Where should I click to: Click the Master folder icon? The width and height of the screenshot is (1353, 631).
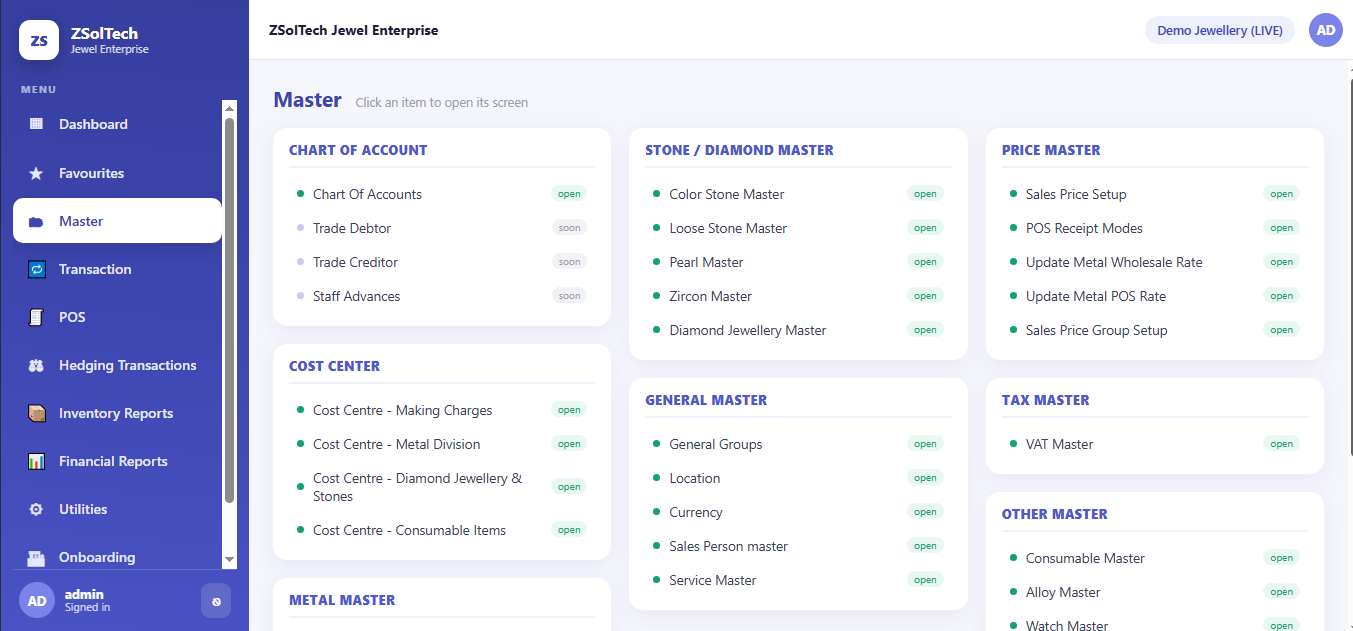pos(37,221)
